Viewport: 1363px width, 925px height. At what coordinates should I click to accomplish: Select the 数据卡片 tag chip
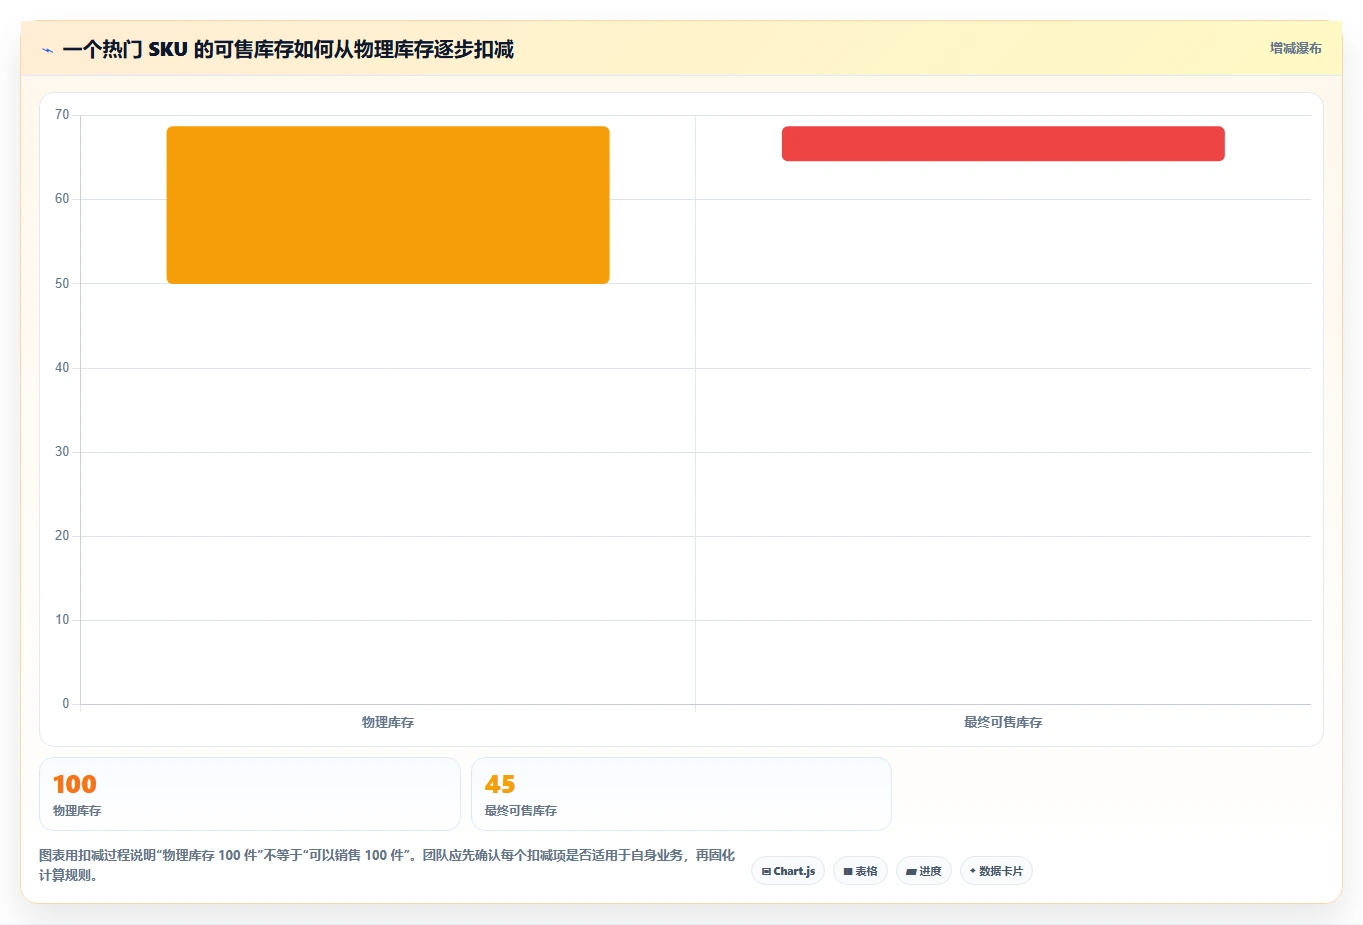click(996, 871)
